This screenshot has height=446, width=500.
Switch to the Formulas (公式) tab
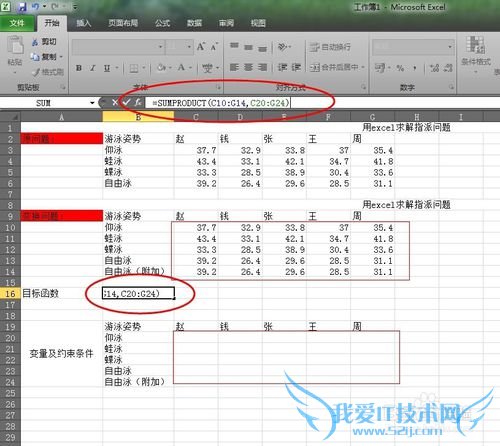[x=162, y=23]
